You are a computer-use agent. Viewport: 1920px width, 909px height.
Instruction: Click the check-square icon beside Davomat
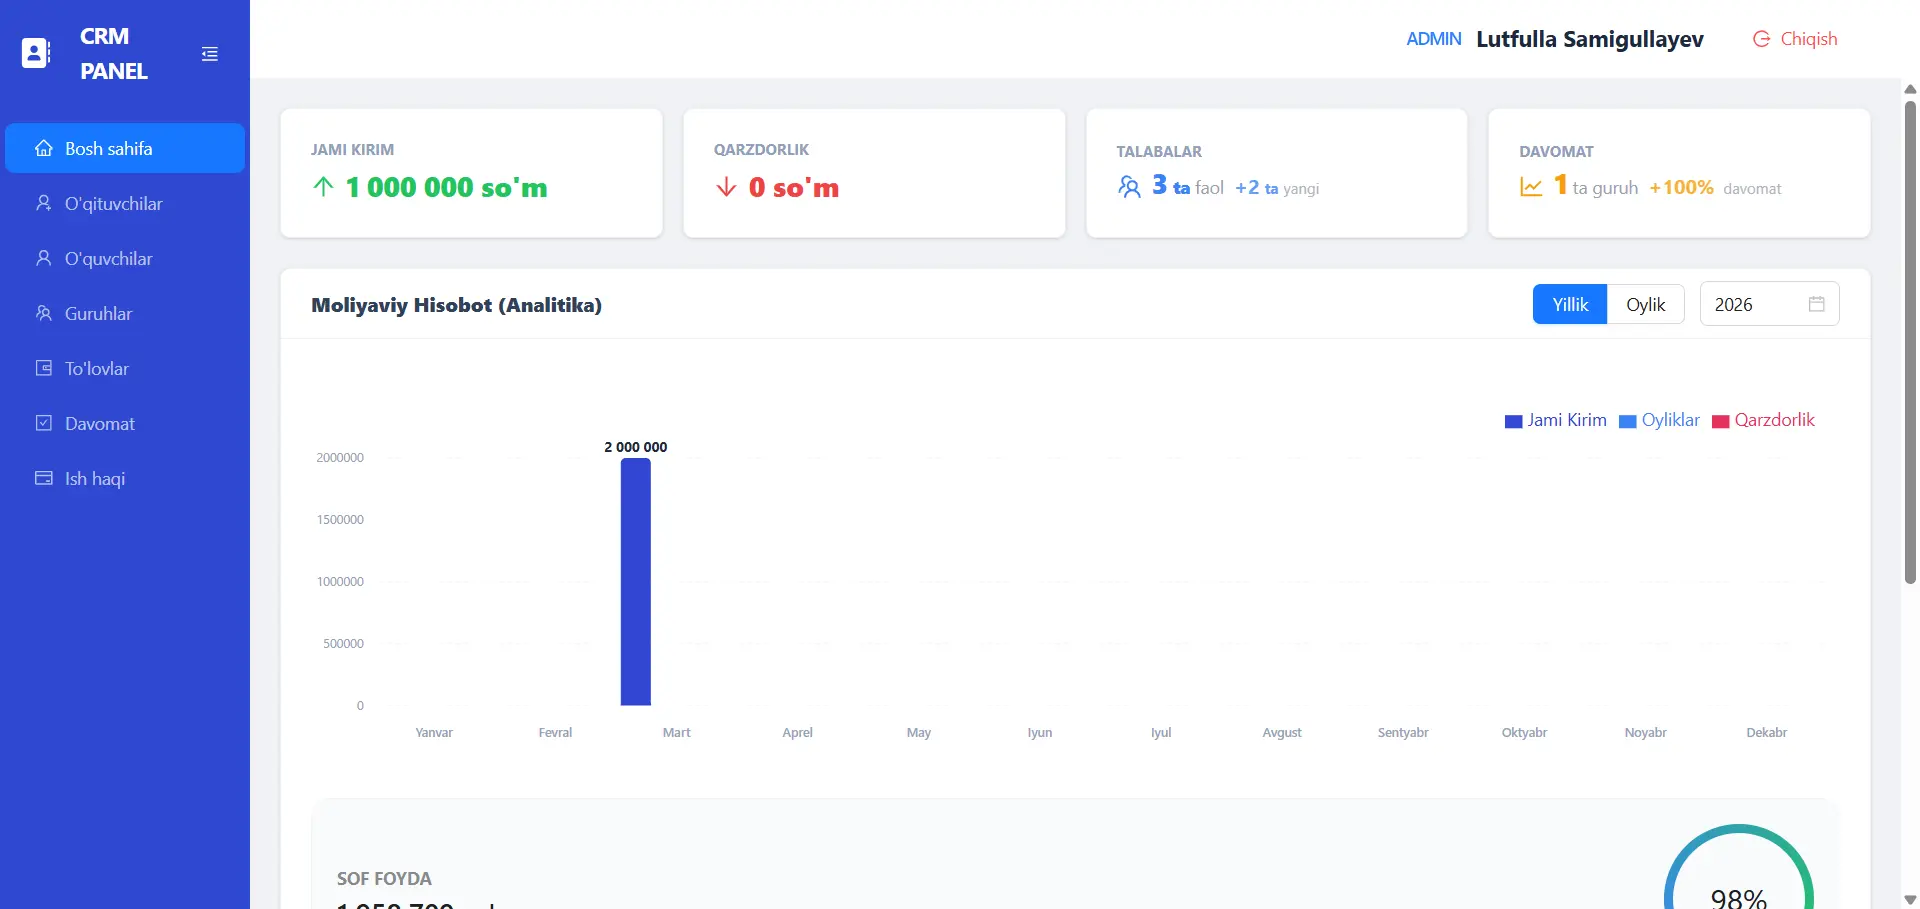coord(44,424)
